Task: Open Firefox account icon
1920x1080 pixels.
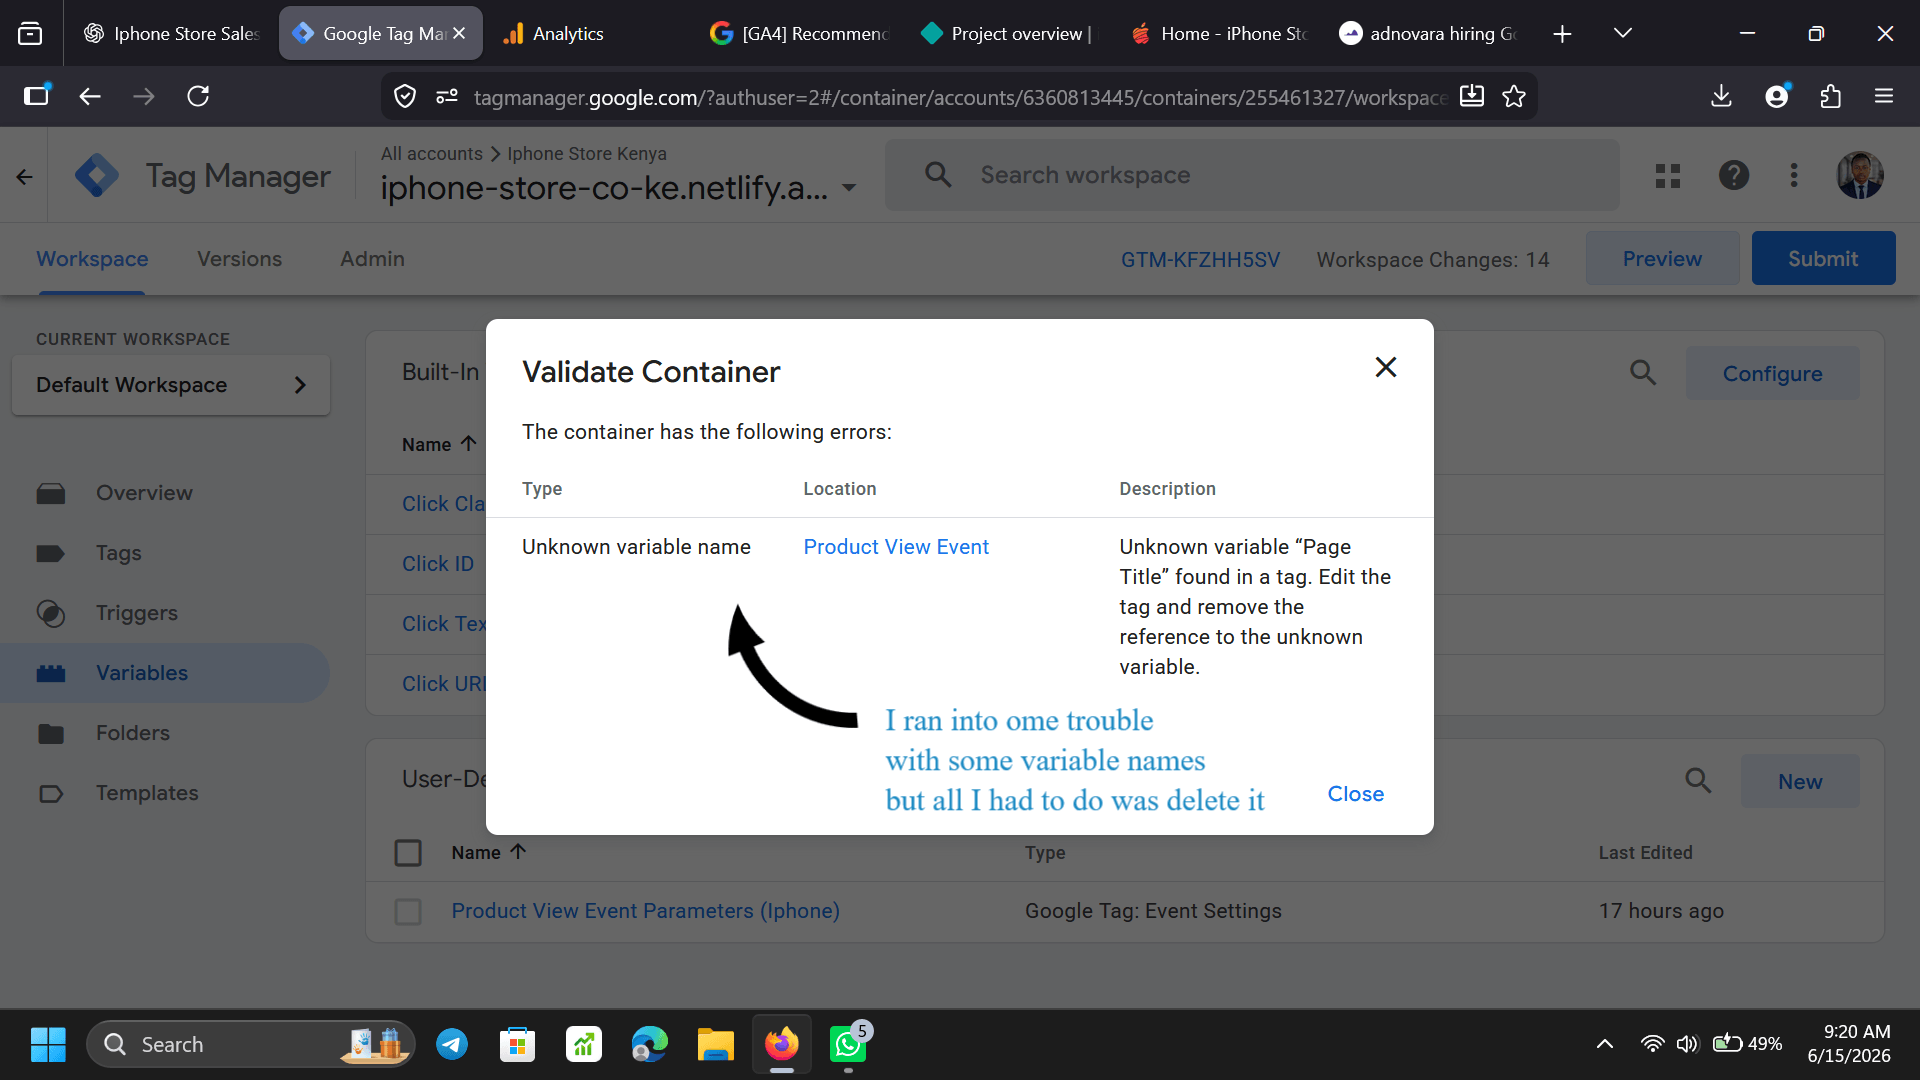Action: pos(1777,96)
